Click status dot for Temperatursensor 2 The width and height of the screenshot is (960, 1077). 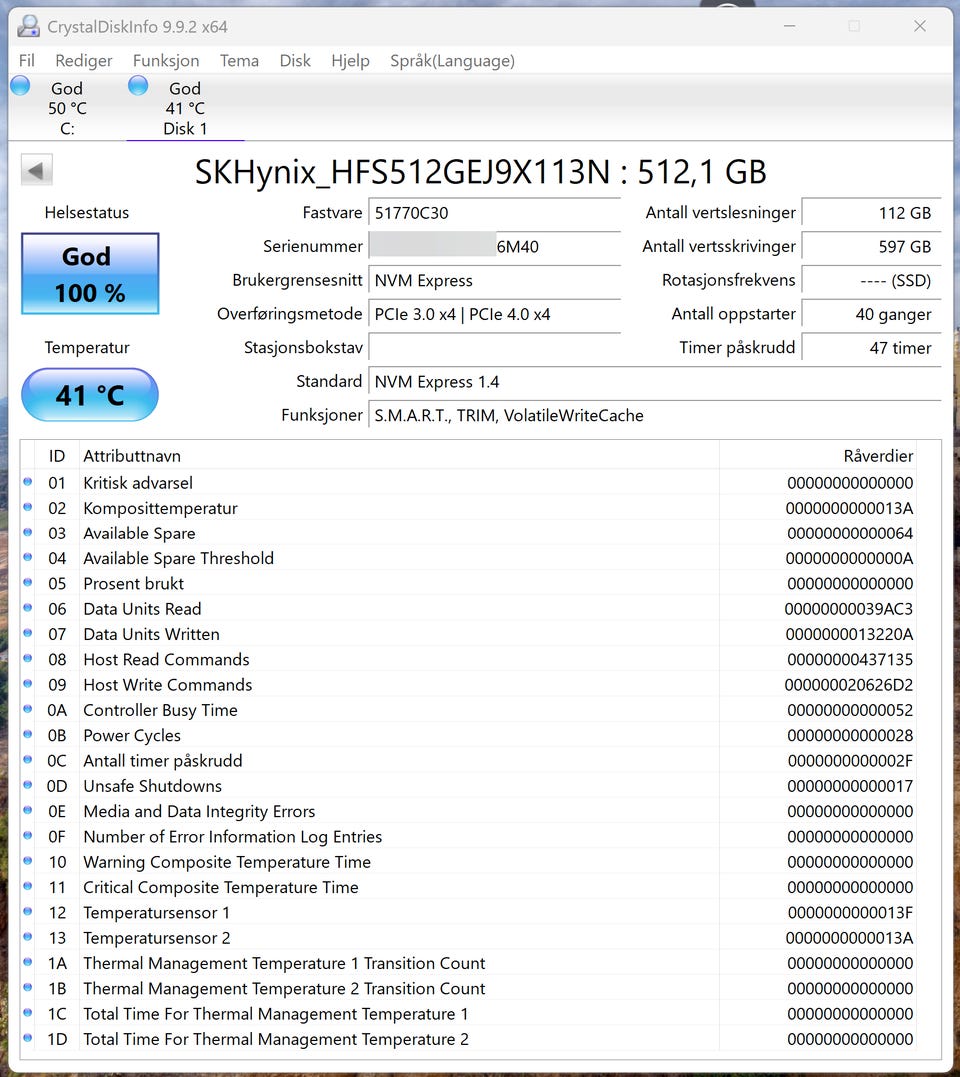pyautogui.click(x=27, y=937)
